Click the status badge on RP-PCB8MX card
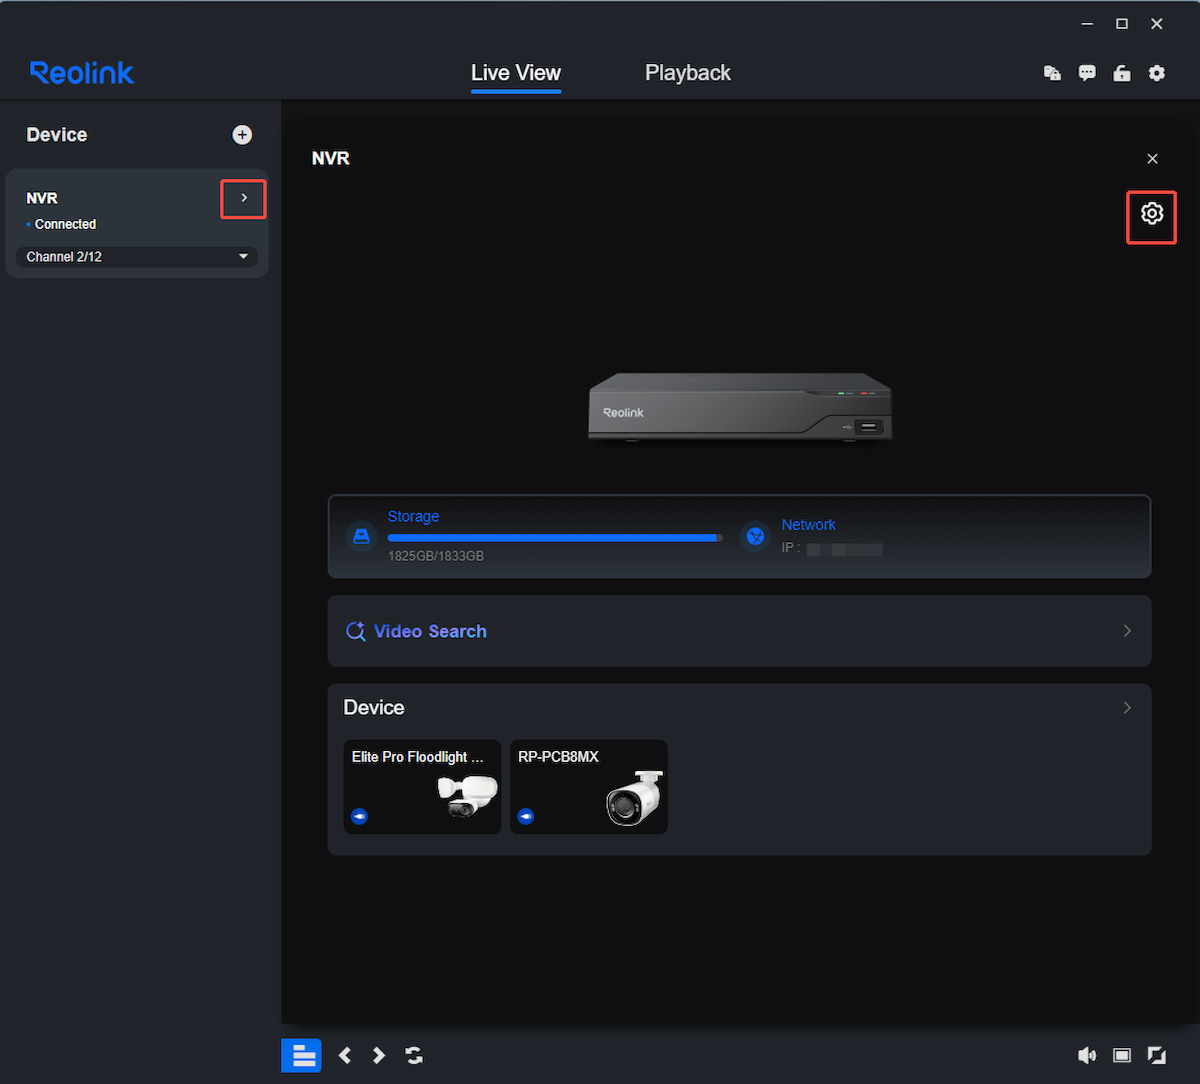This screenshot has height=1084, width=1200. (x=526, y=817)
